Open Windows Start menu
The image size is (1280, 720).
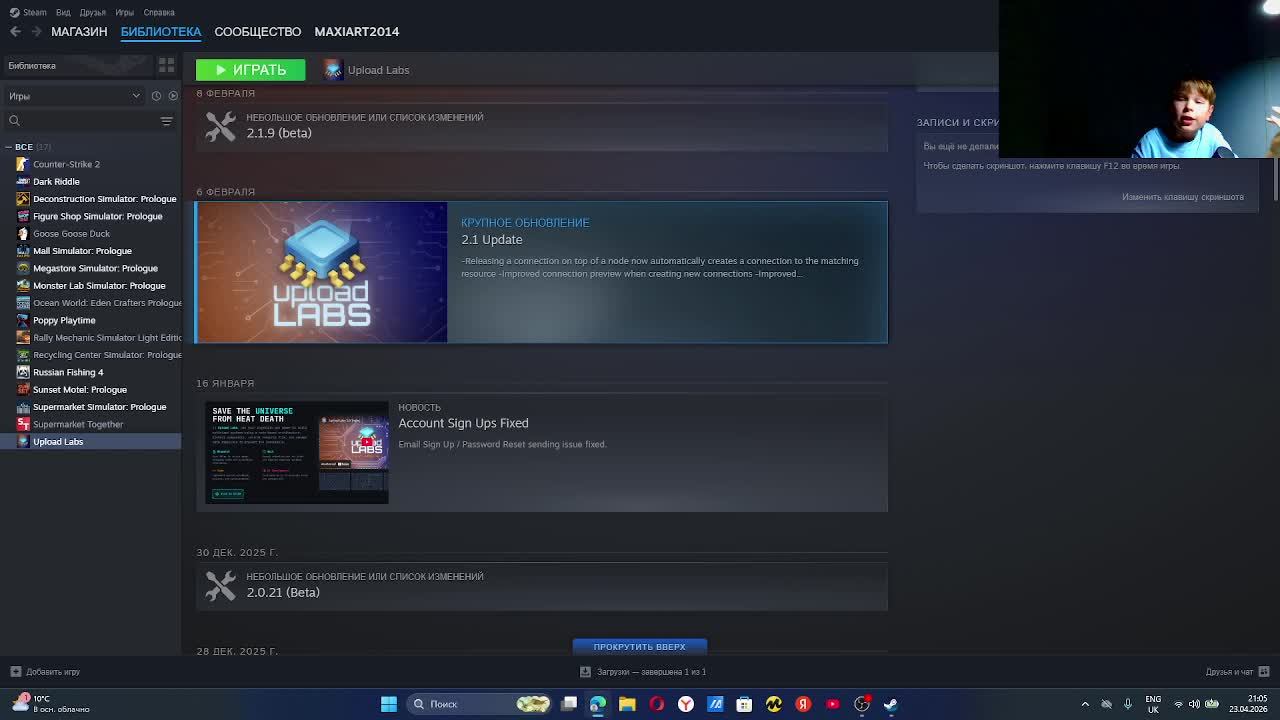[x=389, y=704]
